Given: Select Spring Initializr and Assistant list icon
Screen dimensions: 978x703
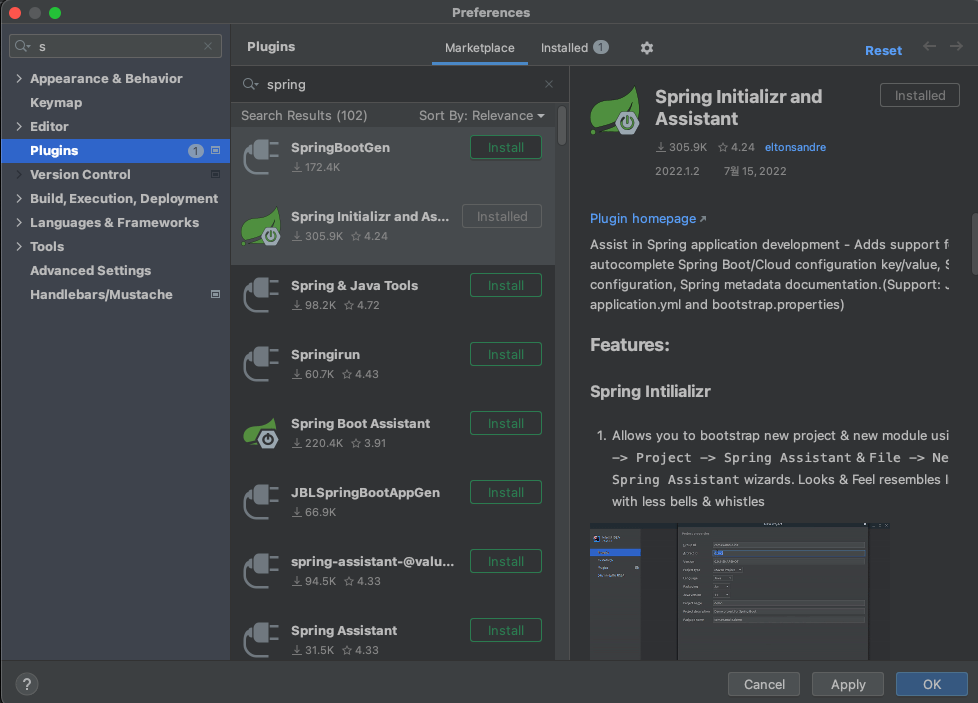Looking at the screenshot, I should point(261,226).
